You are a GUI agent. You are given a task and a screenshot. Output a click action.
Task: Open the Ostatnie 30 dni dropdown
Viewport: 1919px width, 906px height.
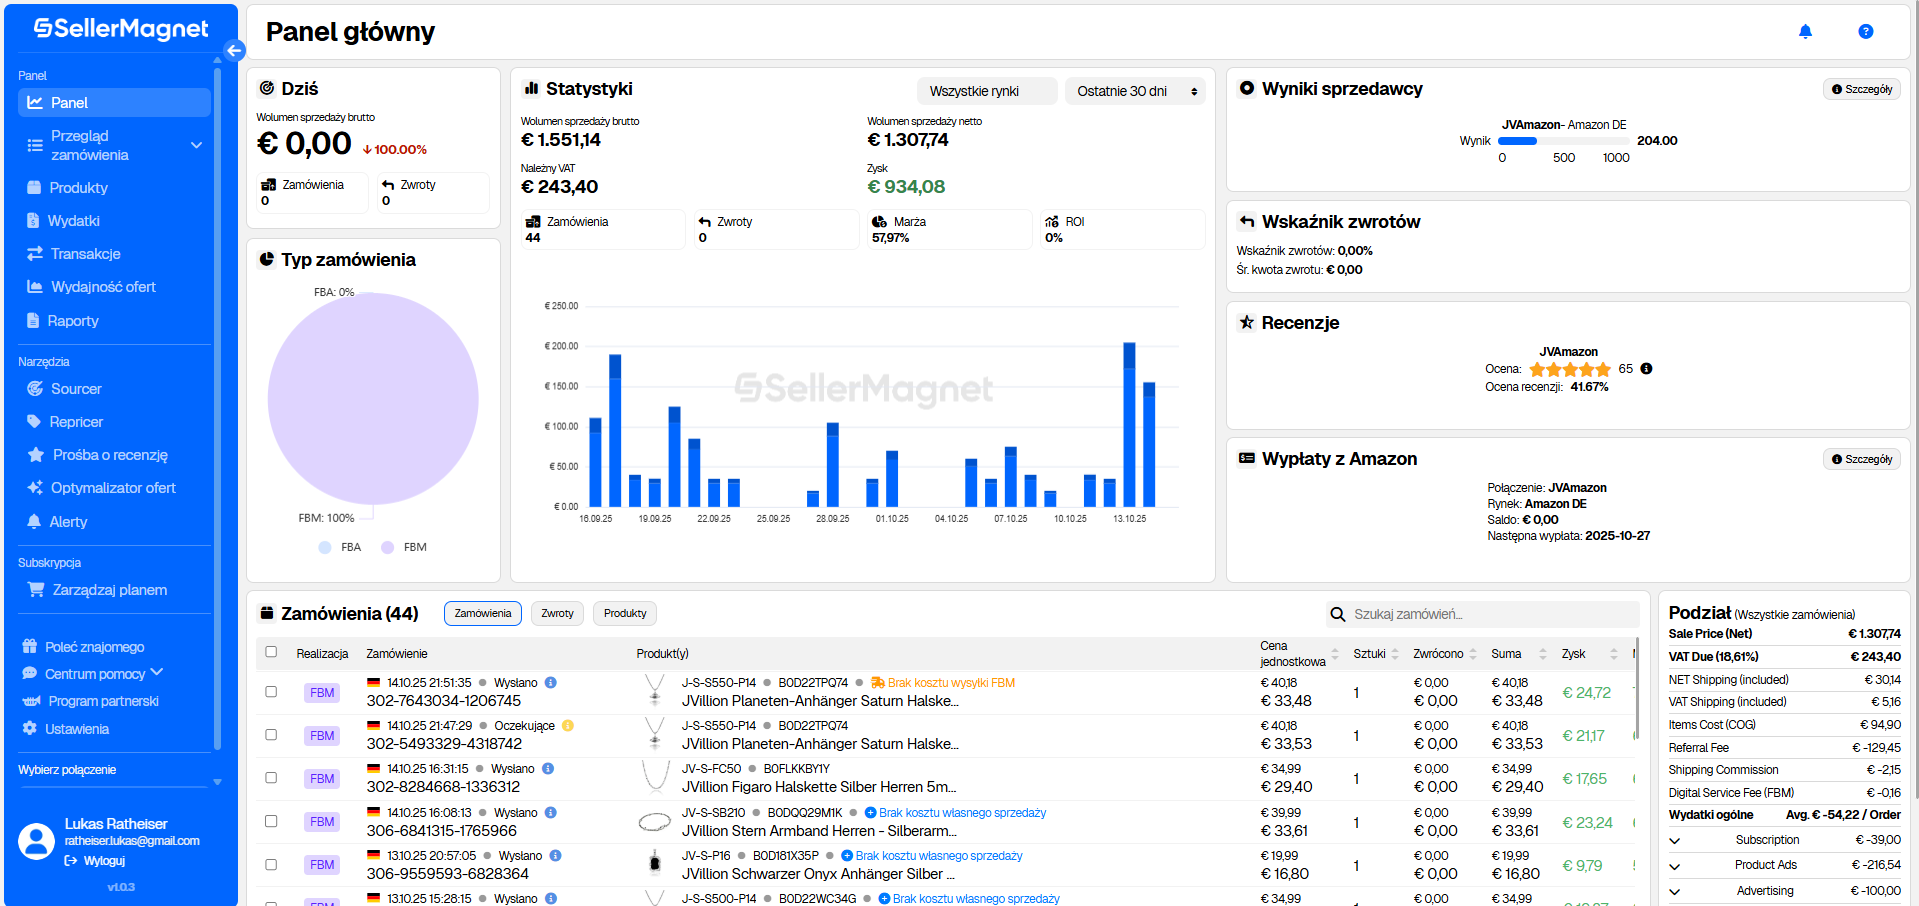coord(1135,91)
